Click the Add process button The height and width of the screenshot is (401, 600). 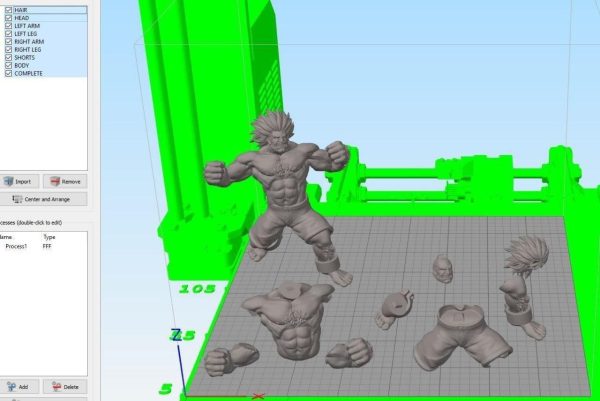[x=19, y=386]
